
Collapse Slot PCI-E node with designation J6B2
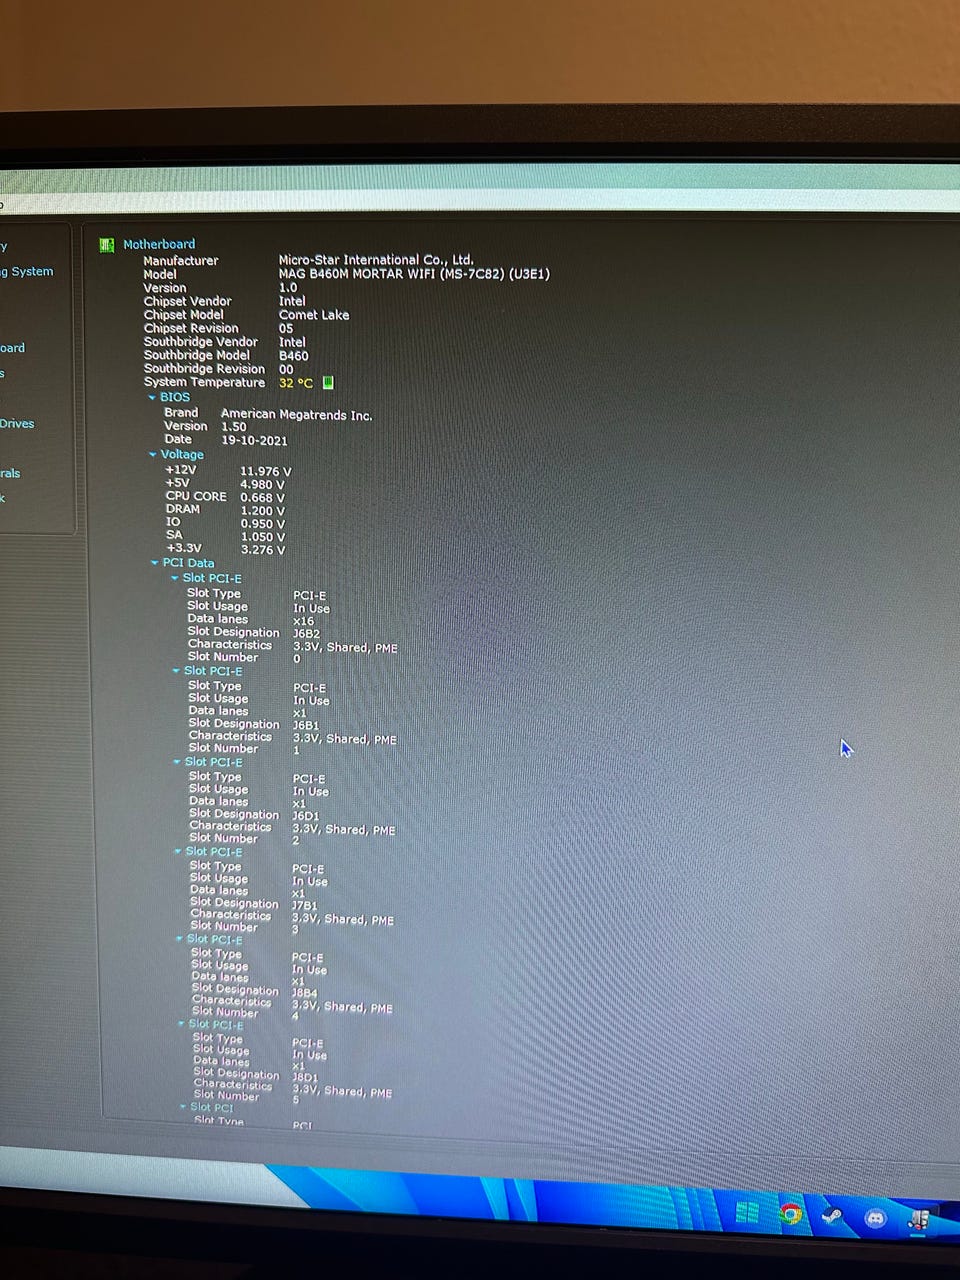click(x=175, y=579)
